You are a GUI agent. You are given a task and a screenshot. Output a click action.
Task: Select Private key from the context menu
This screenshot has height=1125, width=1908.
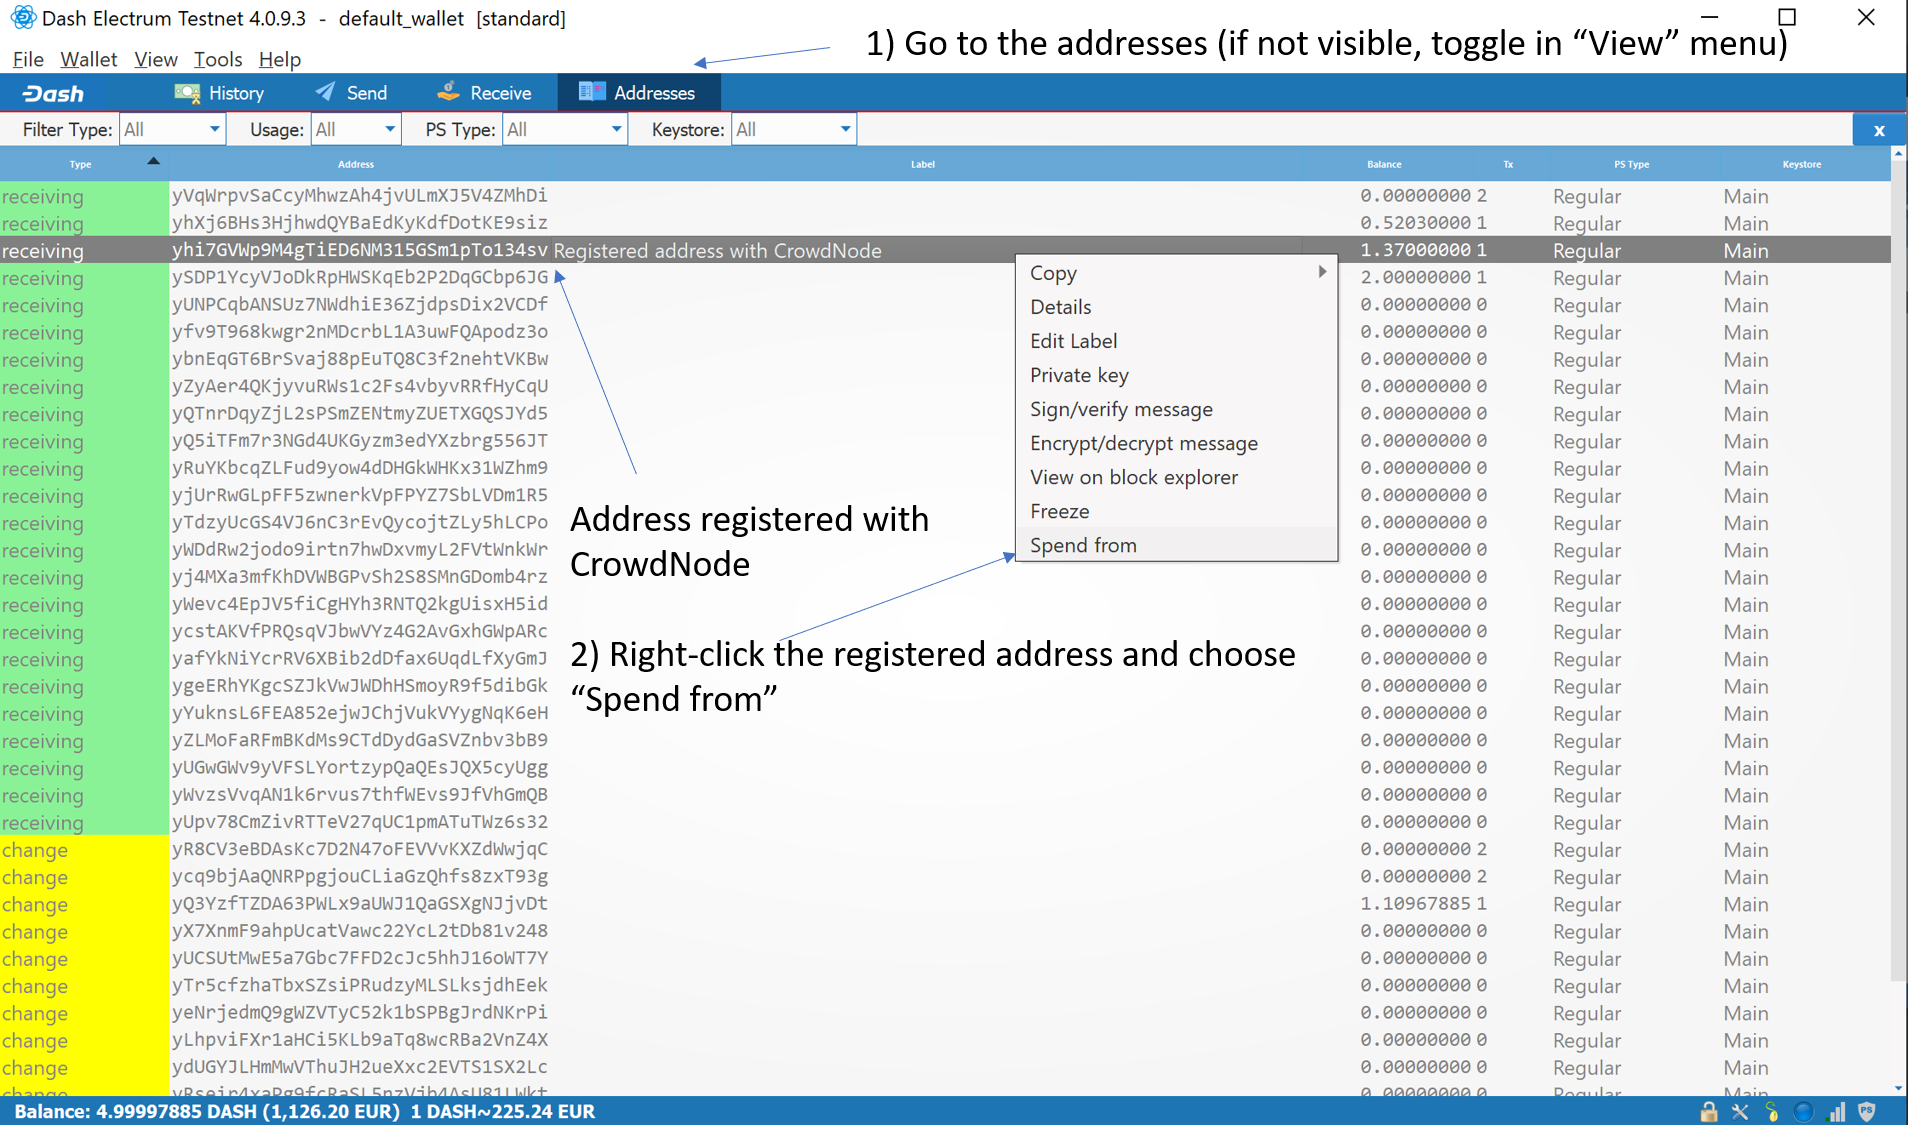(x=1177, y=375)
